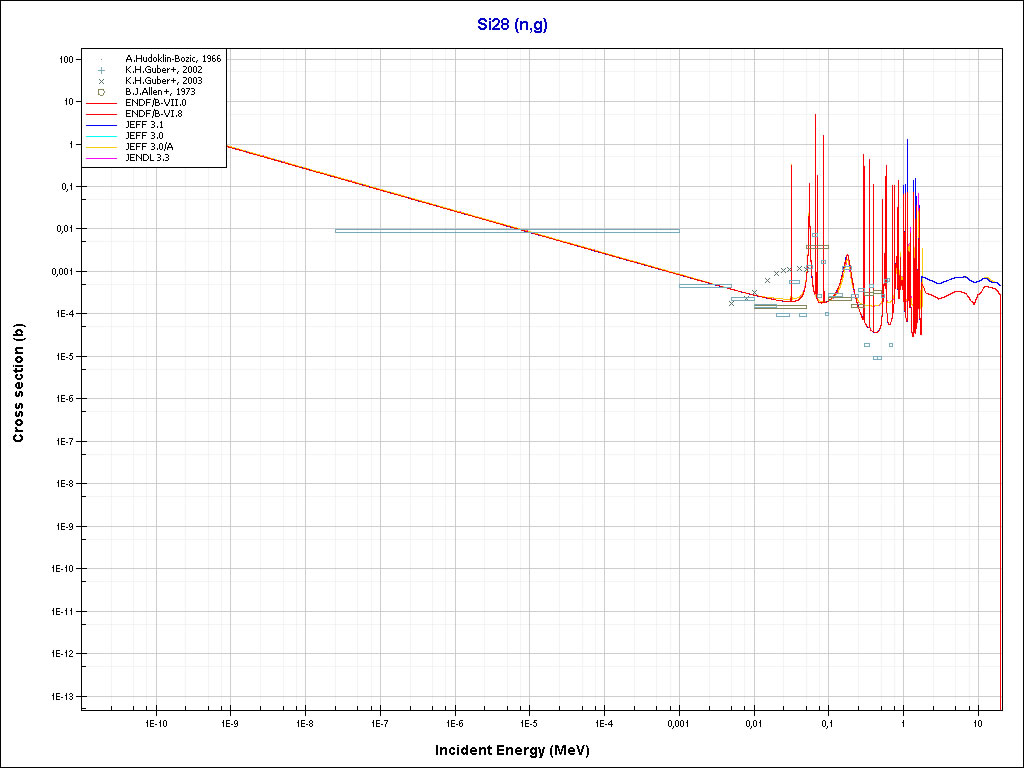Click the 1E-8 tick on the energy axis
The image size is (1024, 768).
pos(304,722)
